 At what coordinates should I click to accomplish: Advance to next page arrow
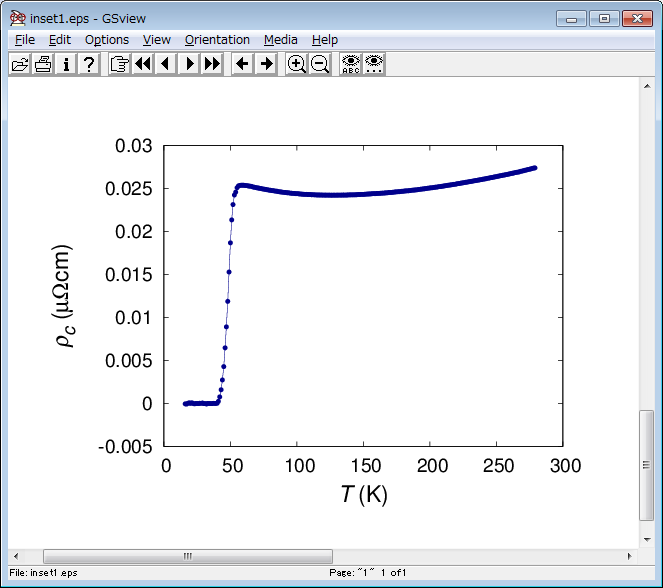[189, 64]
